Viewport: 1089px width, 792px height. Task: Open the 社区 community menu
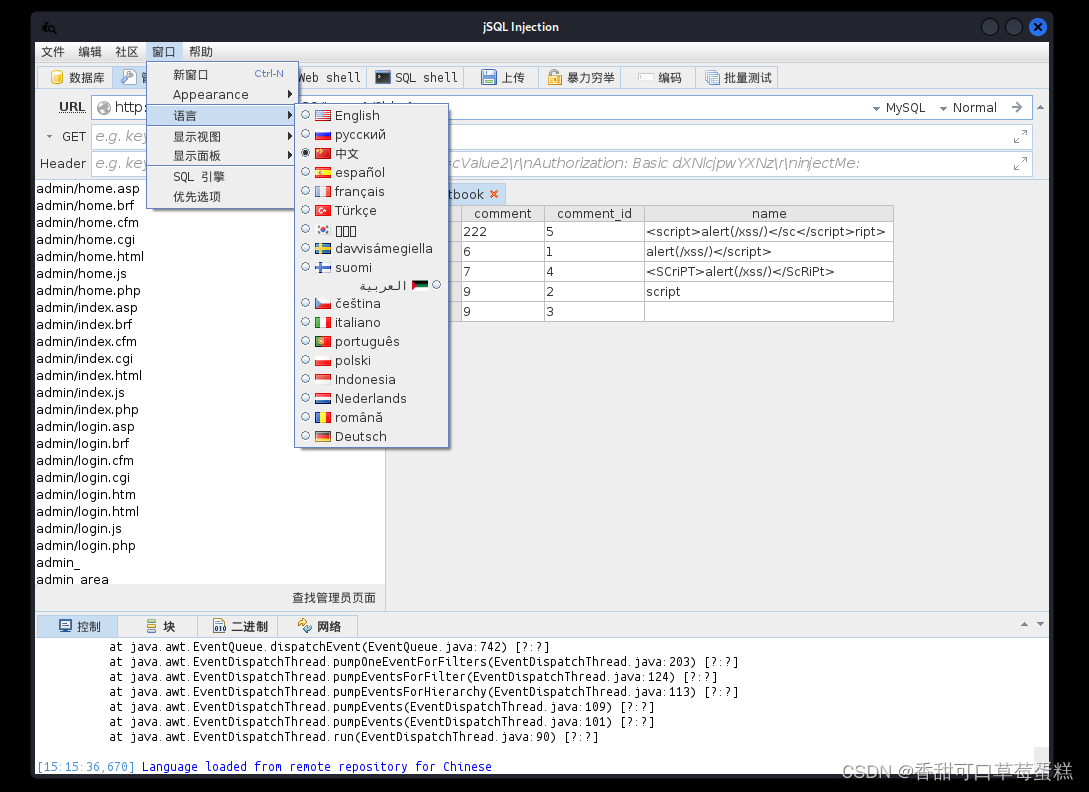point(126,51)
